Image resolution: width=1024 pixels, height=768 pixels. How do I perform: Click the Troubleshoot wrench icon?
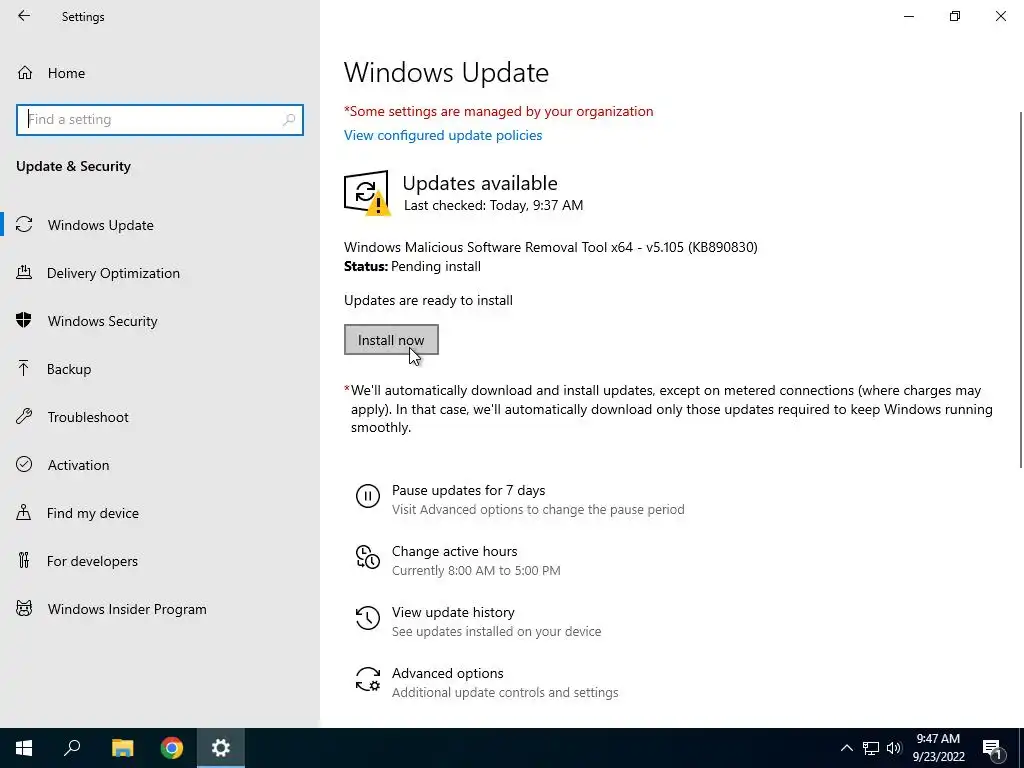click(24, 416)
